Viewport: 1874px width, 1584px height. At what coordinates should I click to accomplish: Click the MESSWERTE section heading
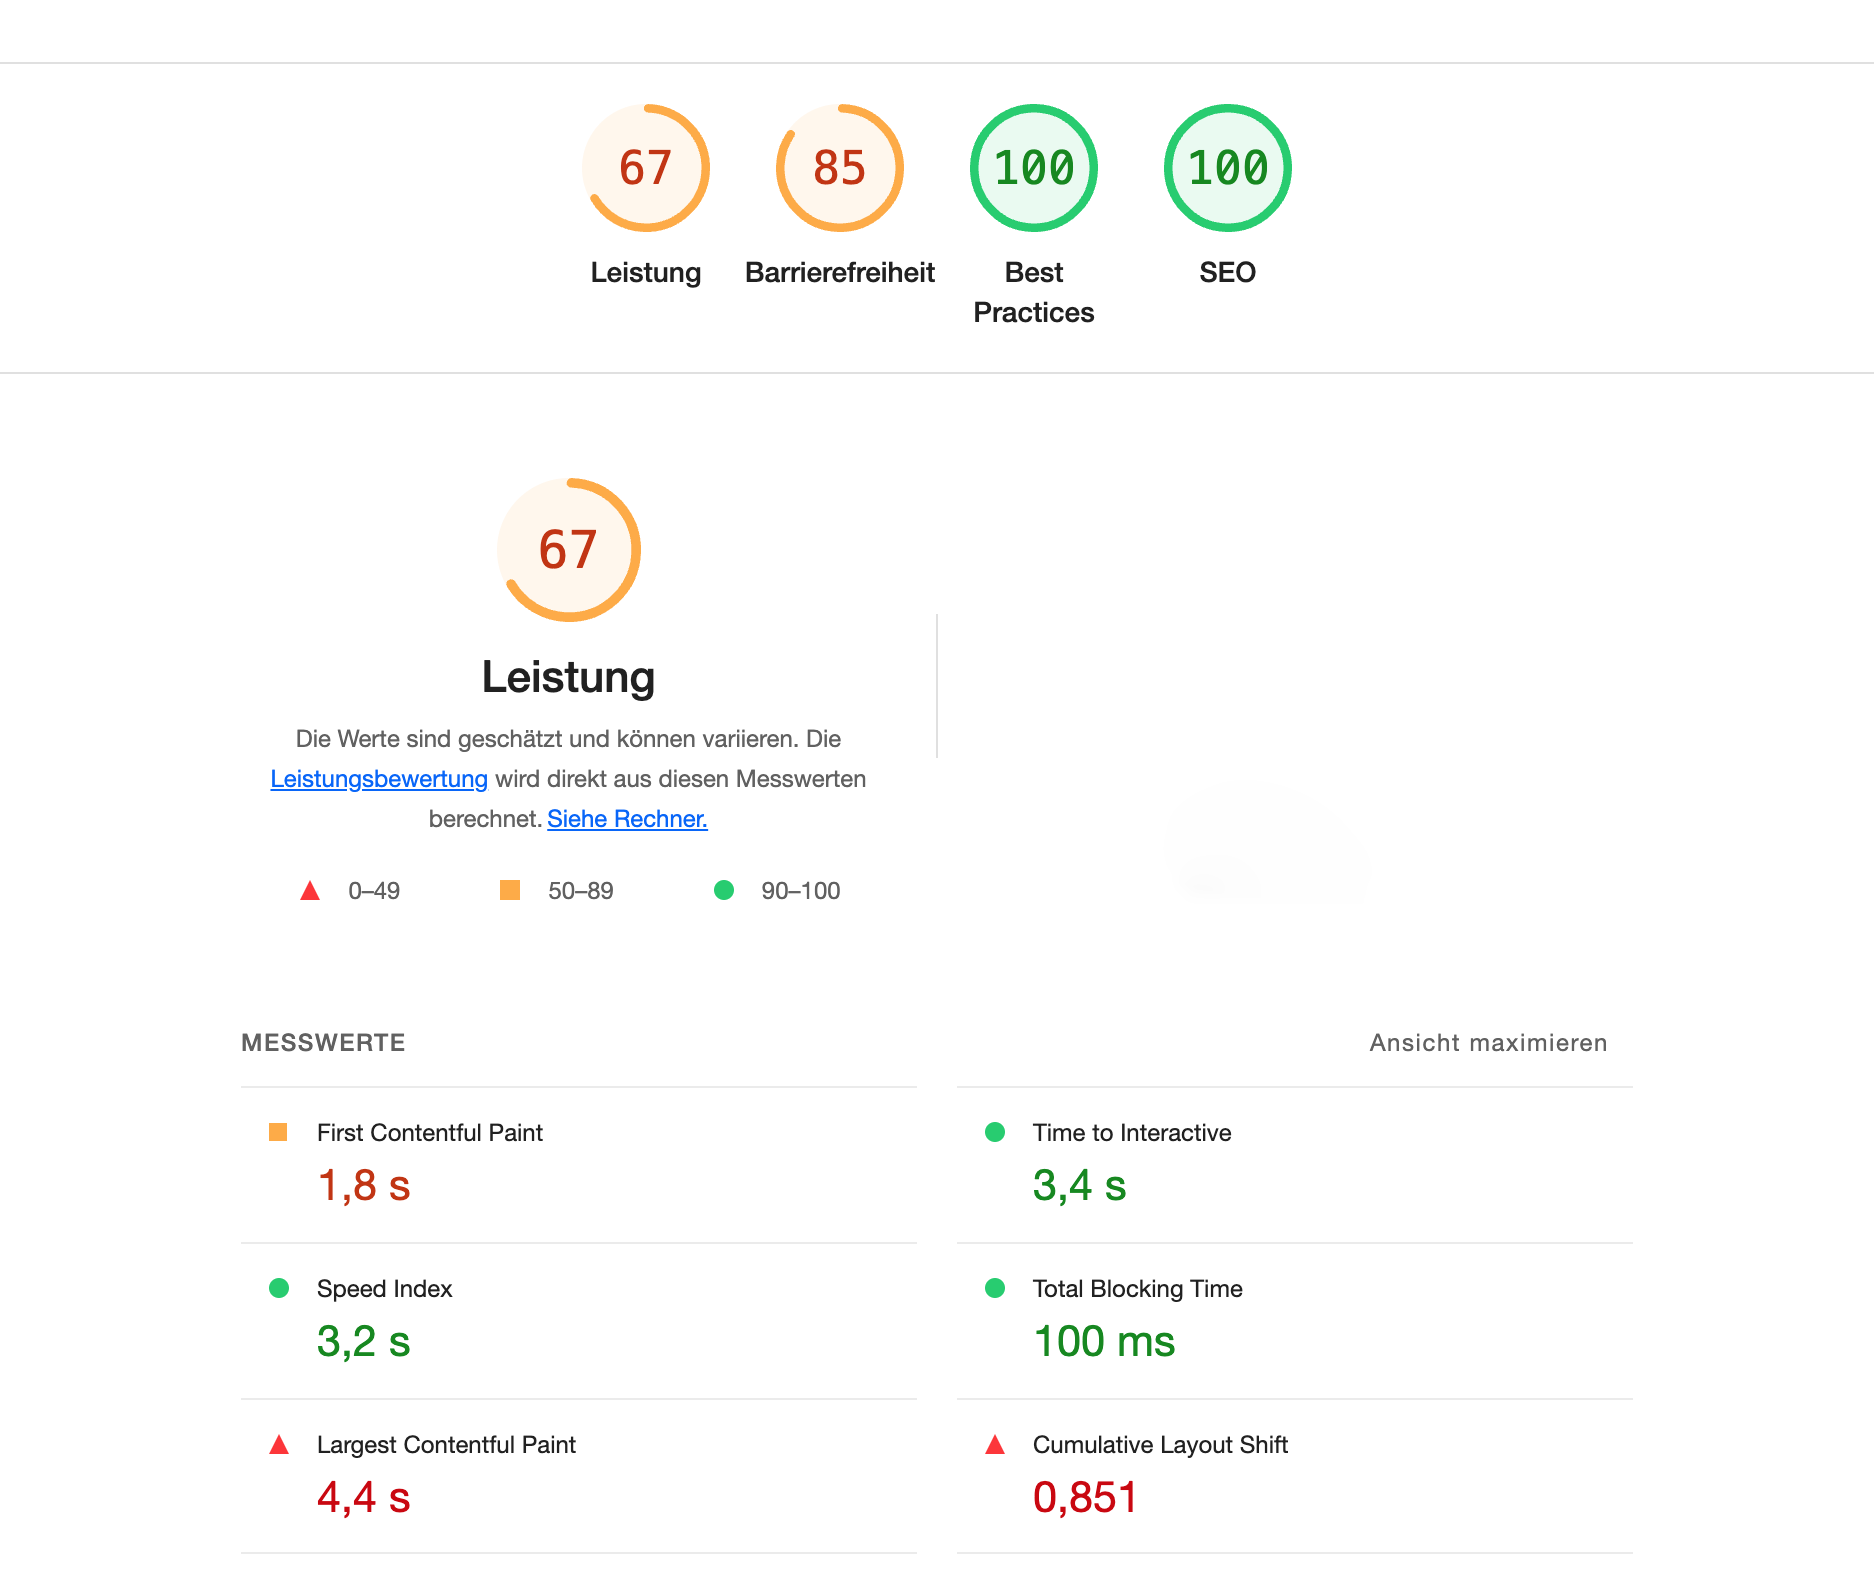[x=323, y=1043]
